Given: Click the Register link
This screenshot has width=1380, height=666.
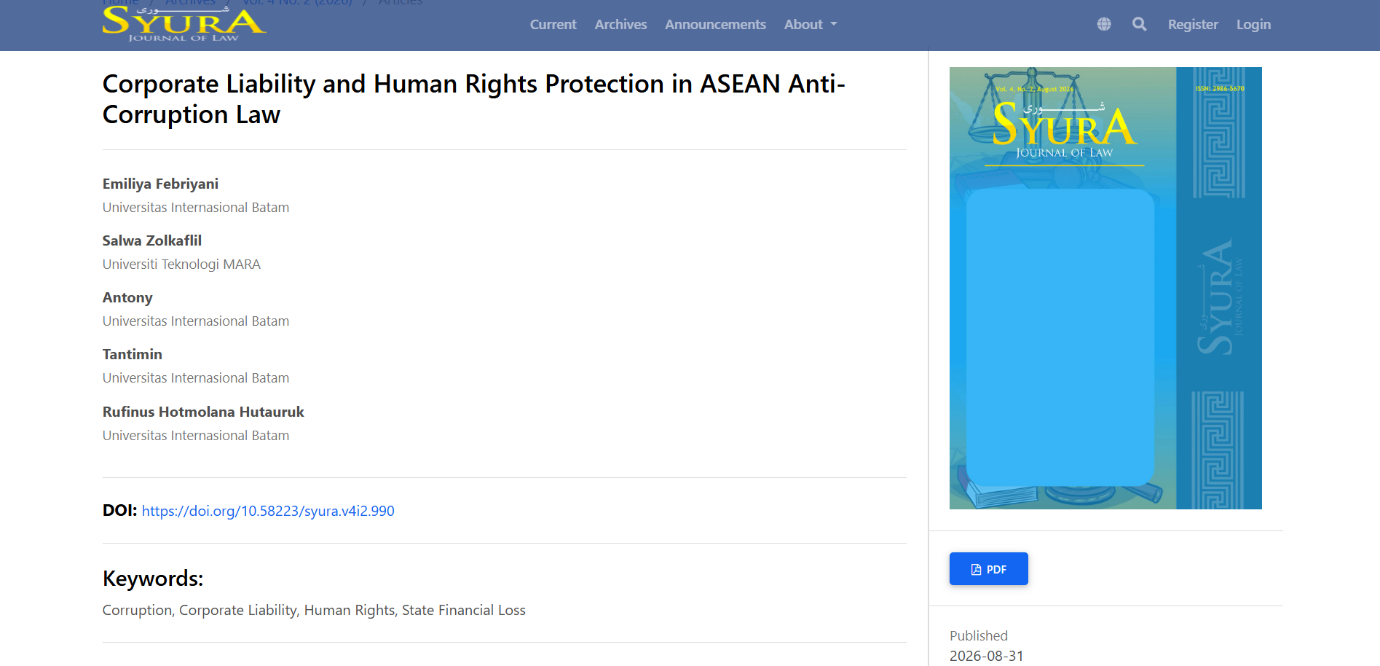Looking at the screenshot, I should coord(1193,24).
